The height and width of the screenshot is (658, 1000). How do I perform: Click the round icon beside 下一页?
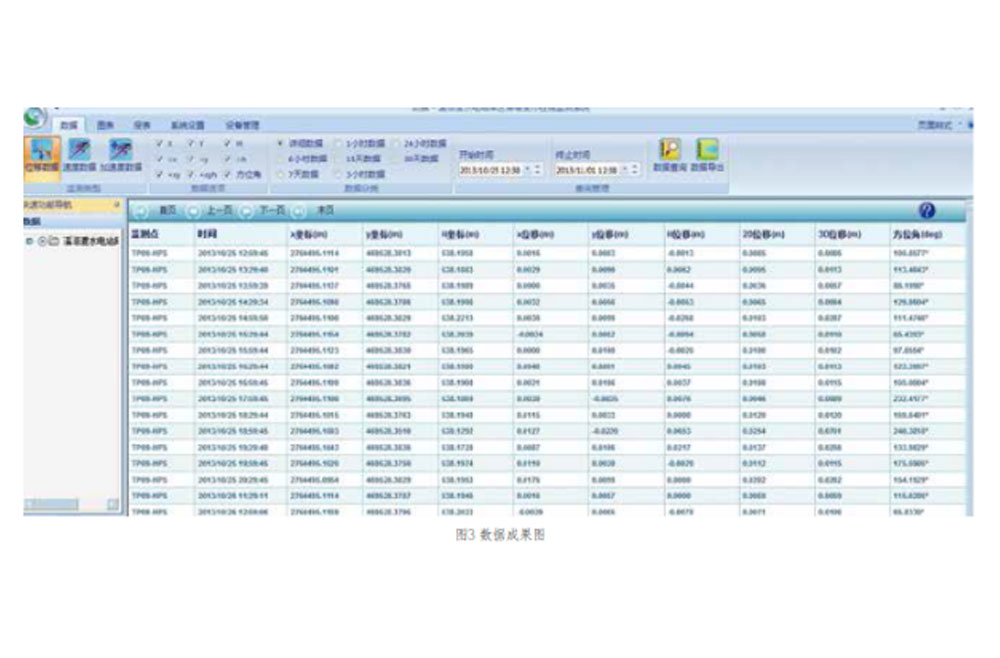pyautogui.click(x=246, y=212)
